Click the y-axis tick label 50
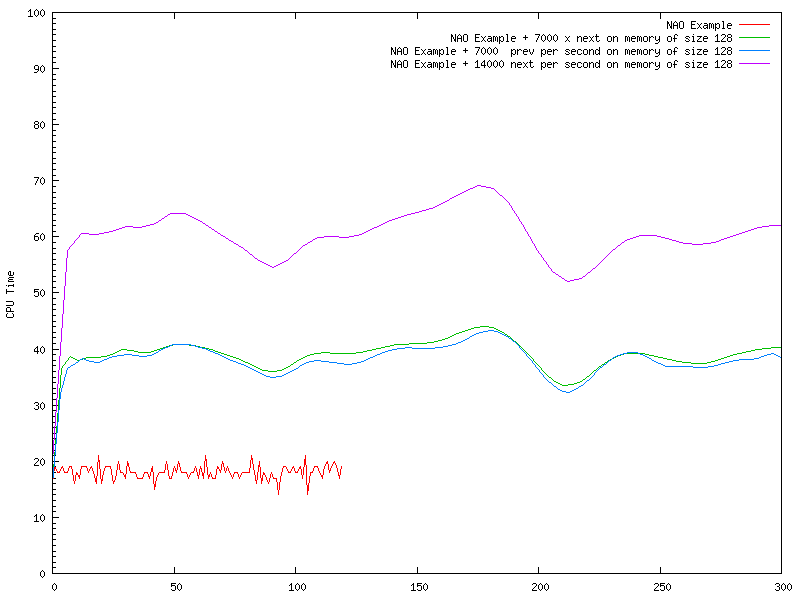 (40, 293)
